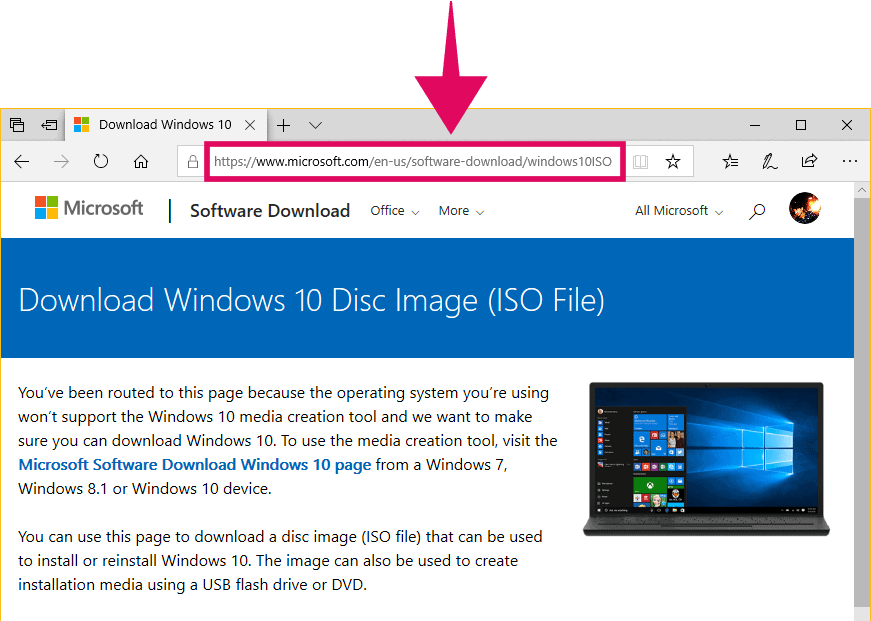871x621 pixels.
Task: Open the Favorites Hub panel
Action: (729, 160)
